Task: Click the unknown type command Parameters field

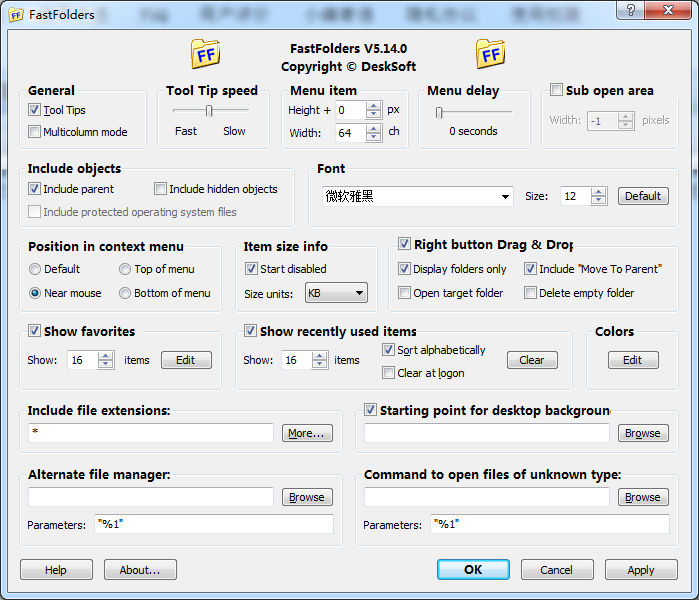Action: pos(550,524)
